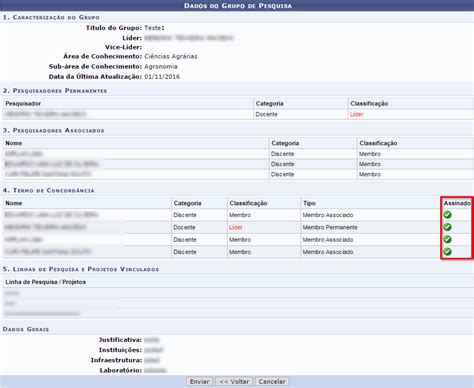
Task: Click the green check in the Membro Permanente row
Action: [x=447, y=227]
